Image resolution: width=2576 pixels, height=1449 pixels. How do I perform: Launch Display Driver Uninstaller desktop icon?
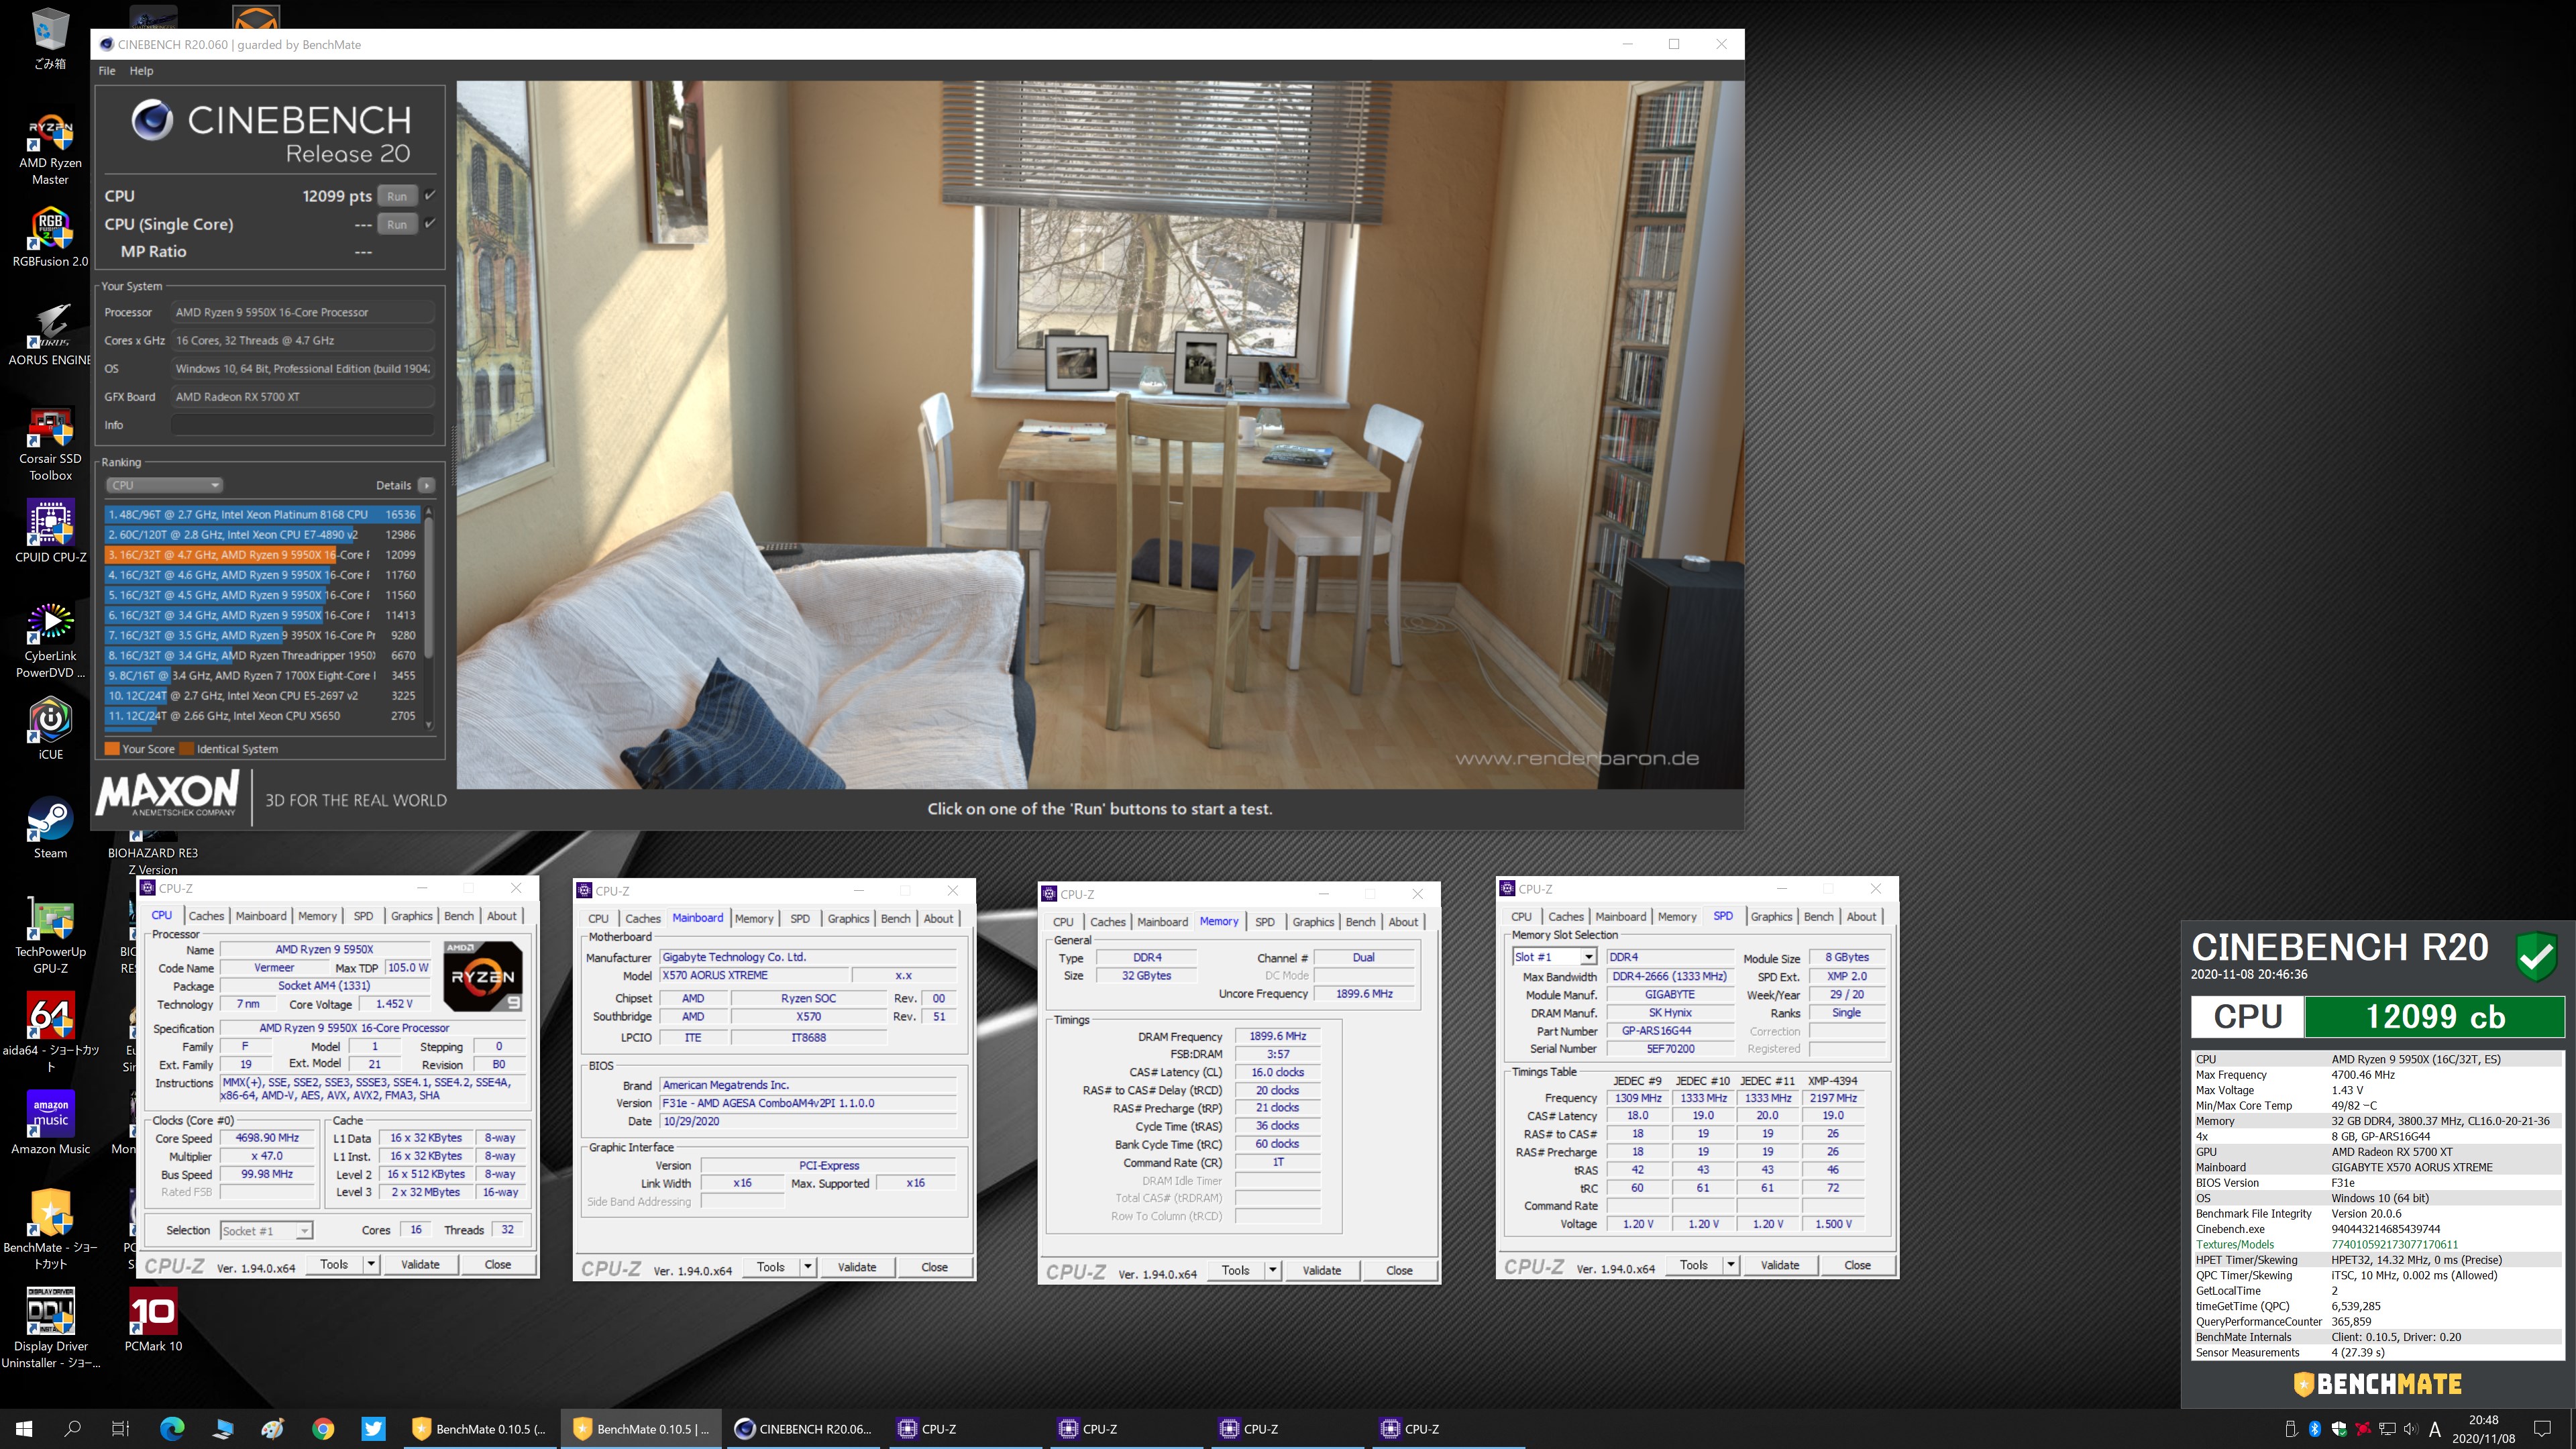click(50, 1328)
